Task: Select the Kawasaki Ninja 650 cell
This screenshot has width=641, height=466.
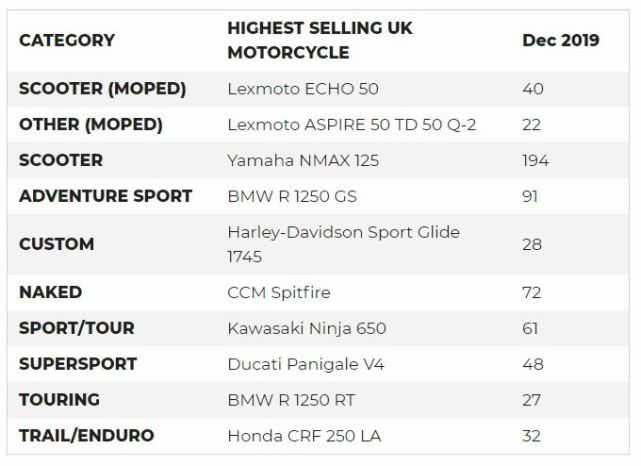Action: click(x=307, y=328)
